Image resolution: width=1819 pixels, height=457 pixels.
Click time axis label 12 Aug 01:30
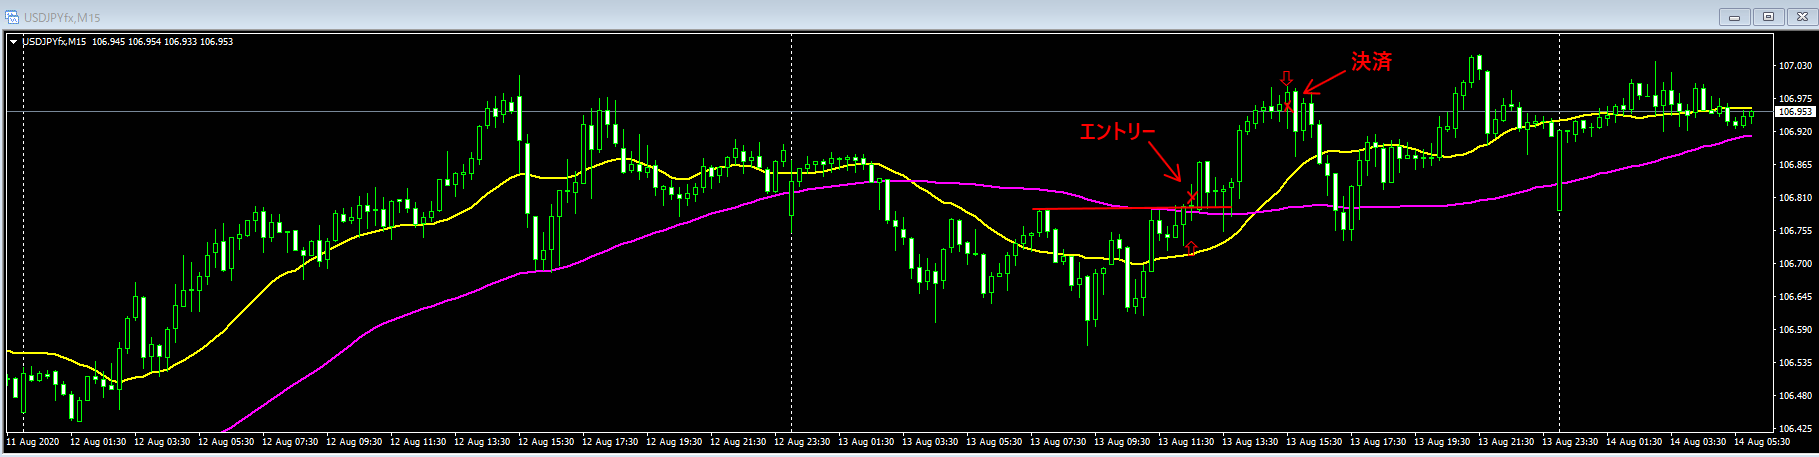point(98,442)
